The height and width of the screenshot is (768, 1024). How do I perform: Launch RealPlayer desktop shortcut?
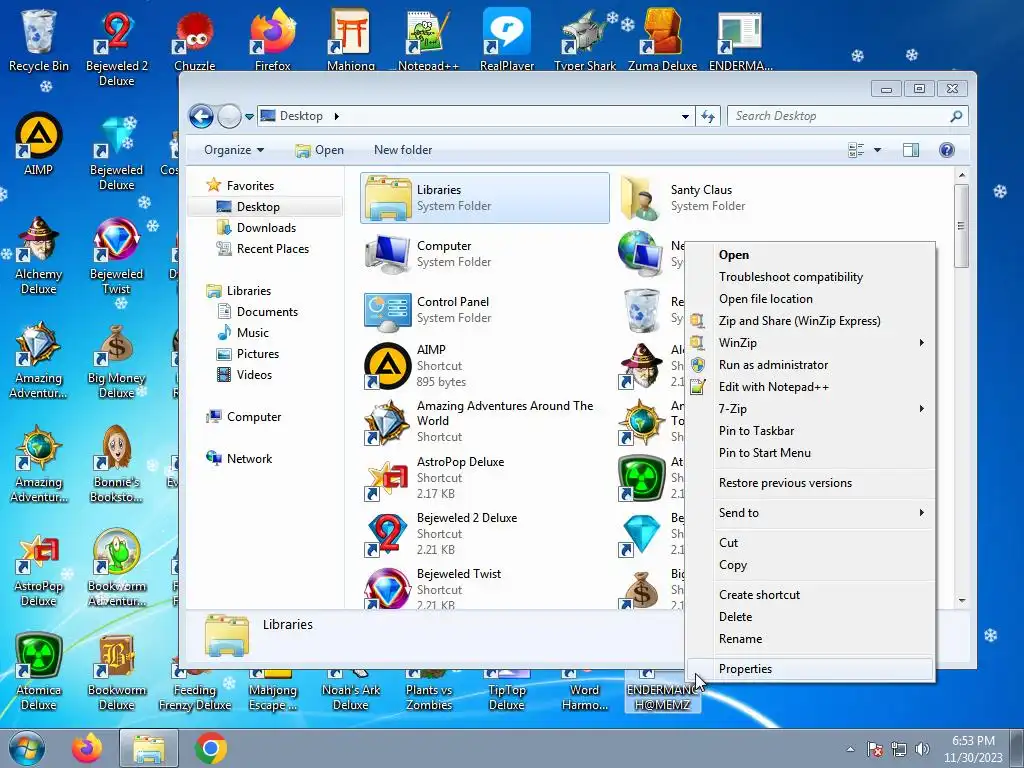coord(507,39)
